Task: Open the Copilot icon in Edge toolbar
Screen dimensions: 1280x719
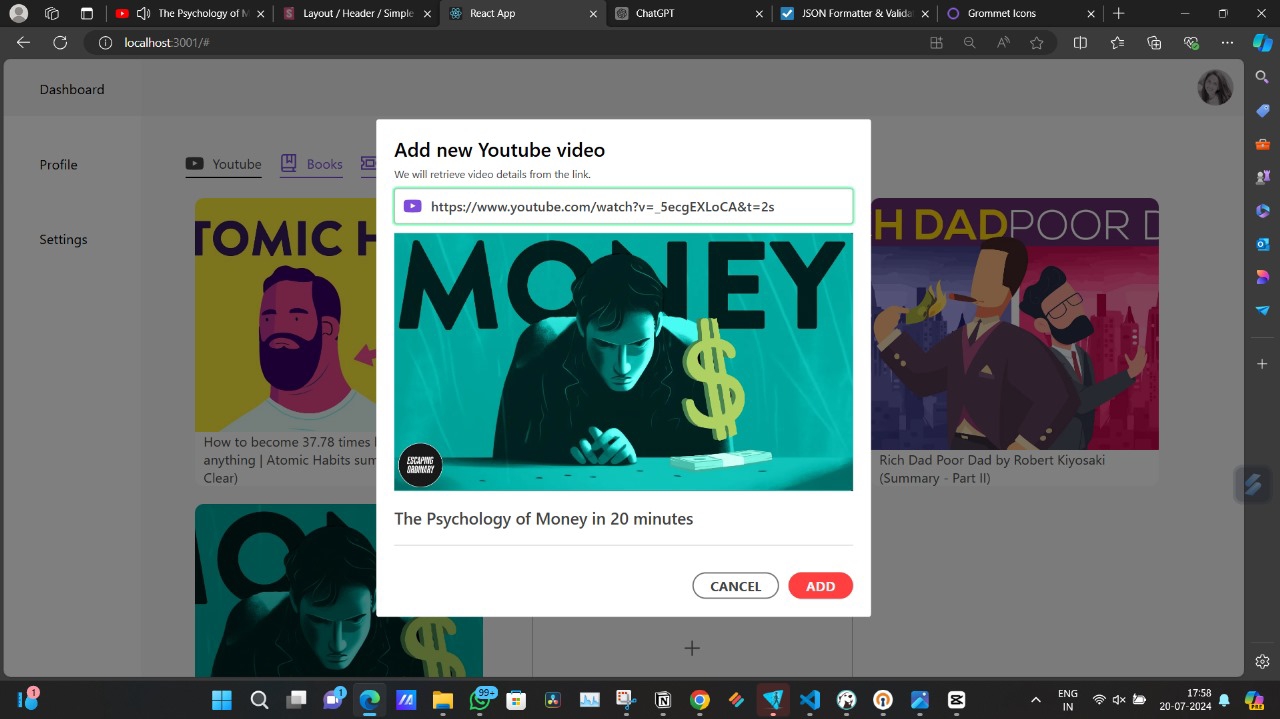Action: (1262, 43)
